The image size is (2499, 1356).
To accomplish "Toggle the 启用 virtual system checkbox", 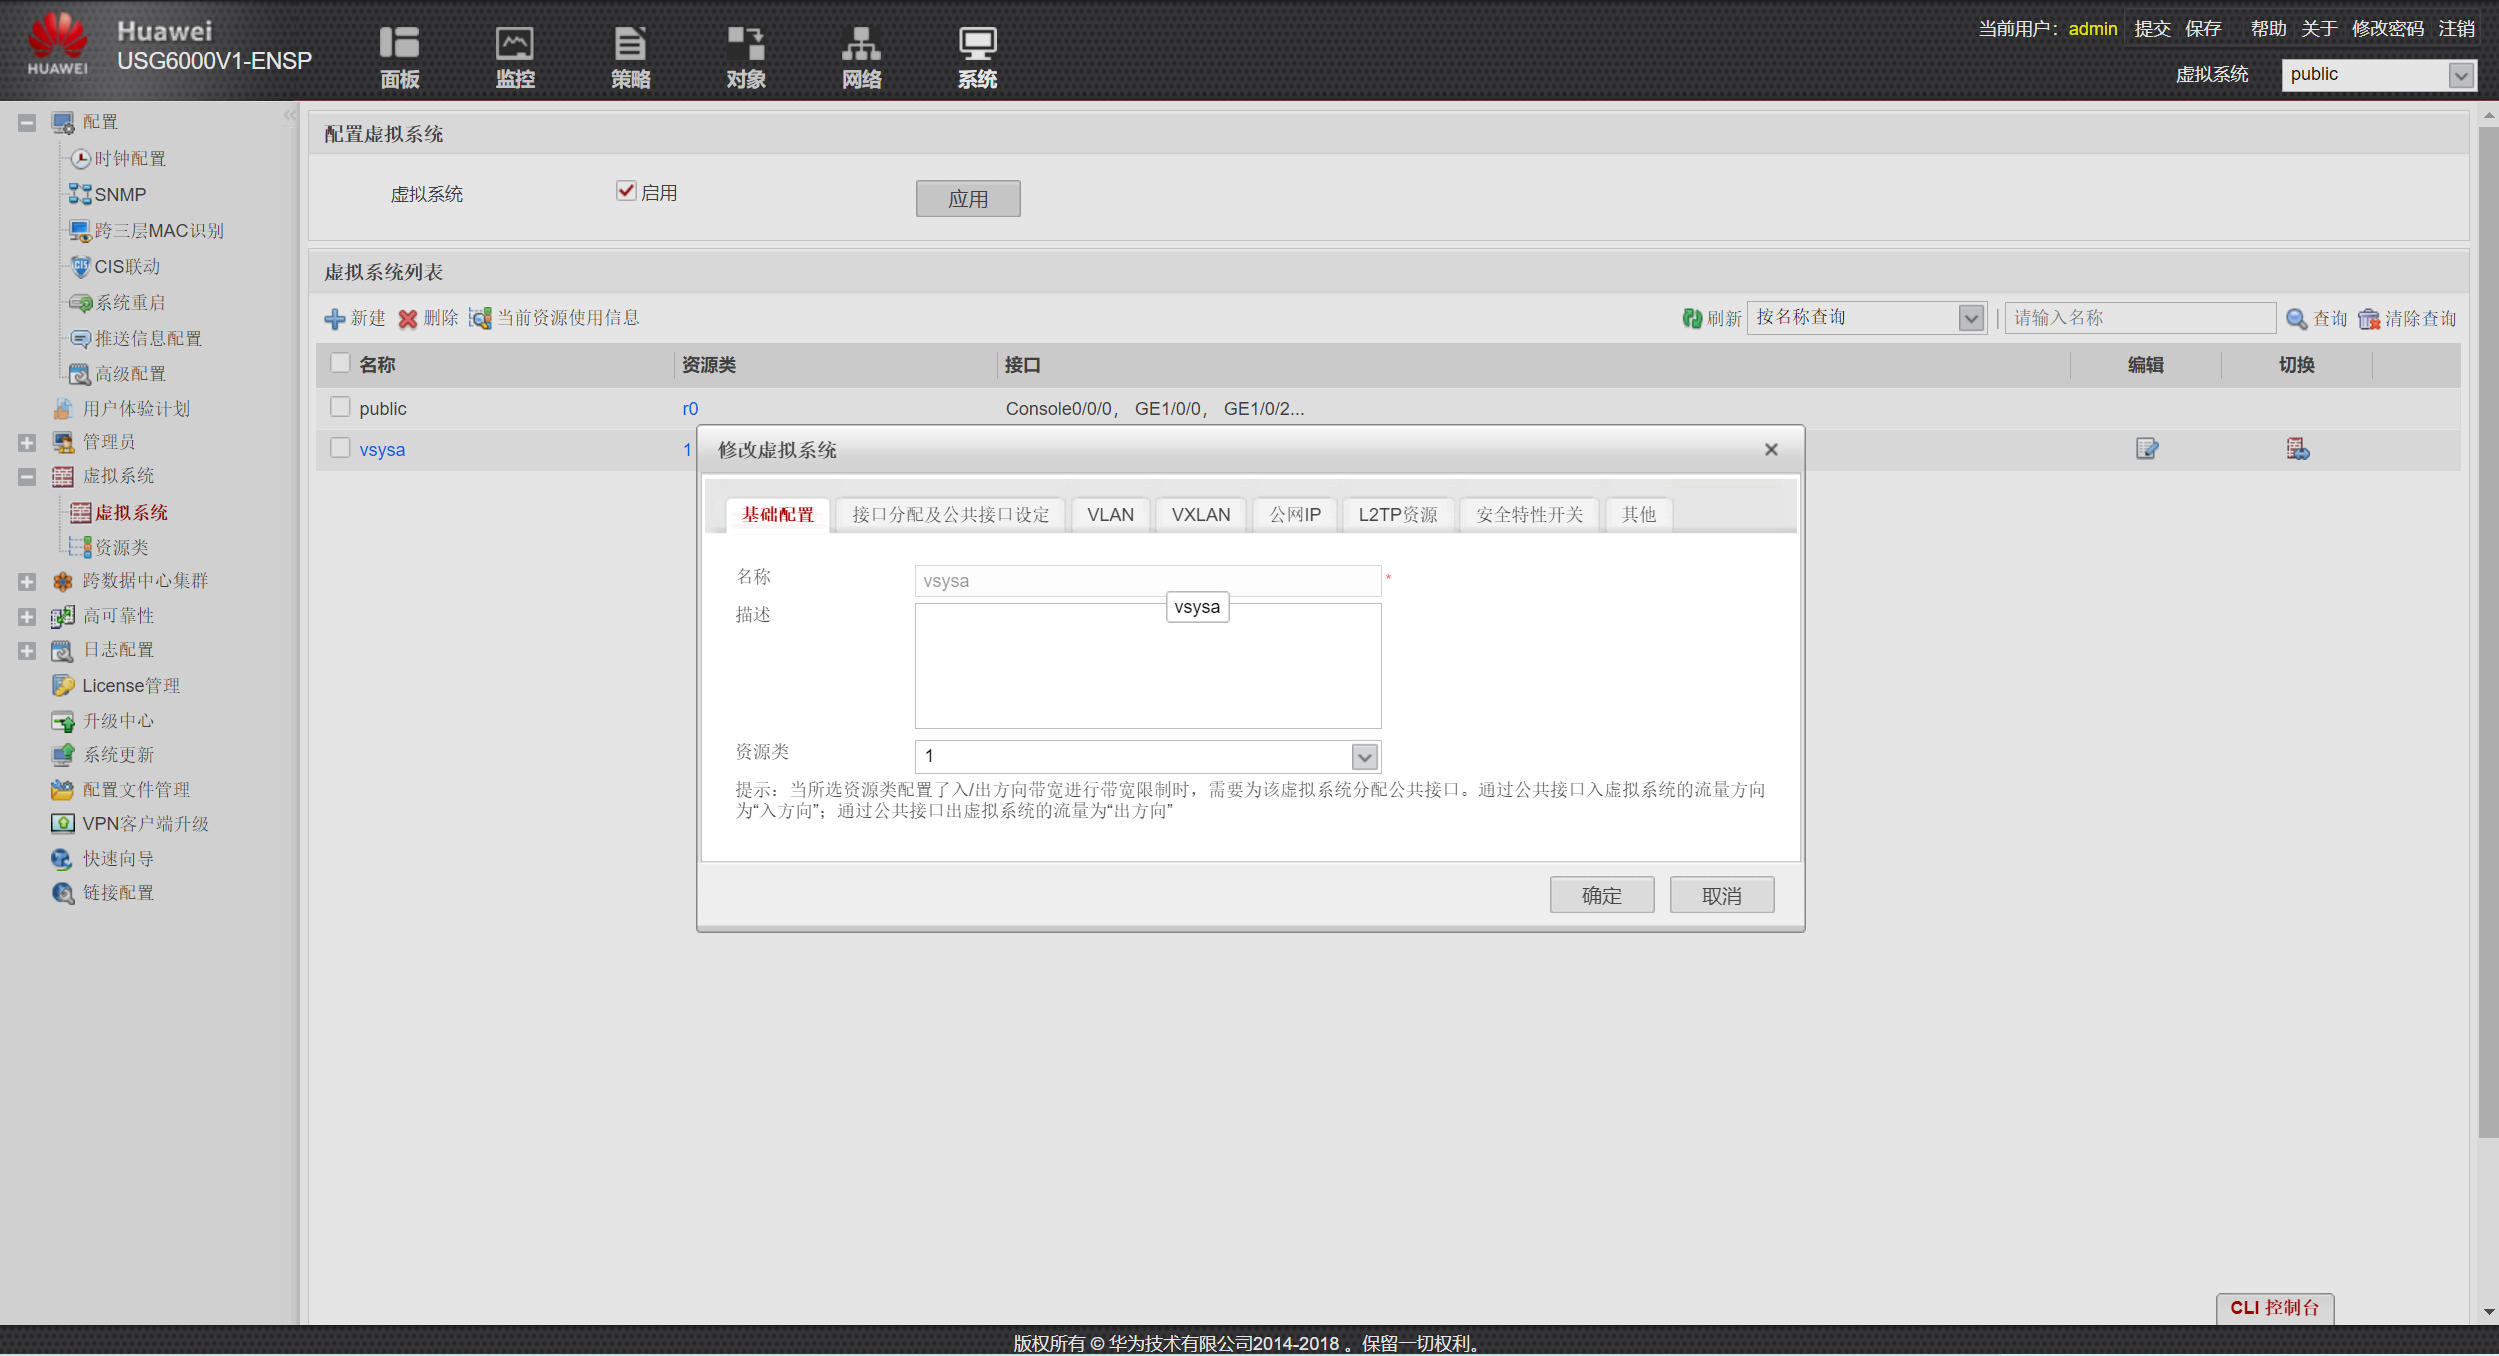I will click(x=626, y=191).
